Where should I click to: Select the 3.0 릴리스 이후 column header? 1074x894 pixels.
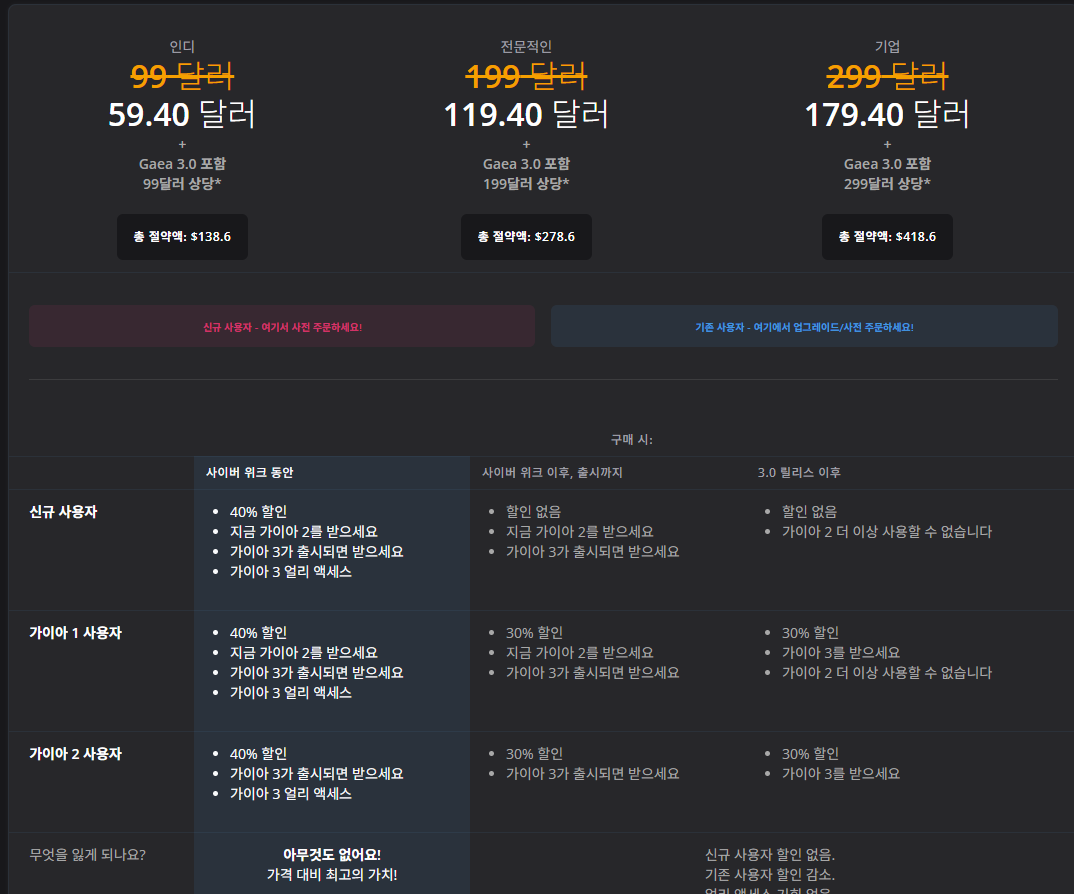799,472
